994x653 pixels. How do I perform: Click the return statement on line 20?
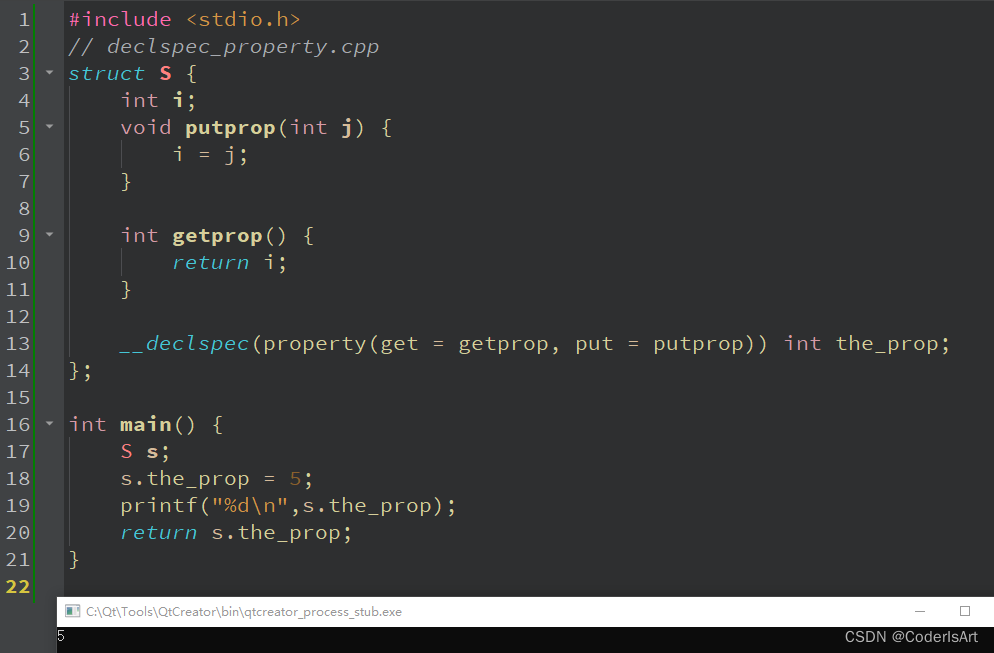click(x=158, y=532)
